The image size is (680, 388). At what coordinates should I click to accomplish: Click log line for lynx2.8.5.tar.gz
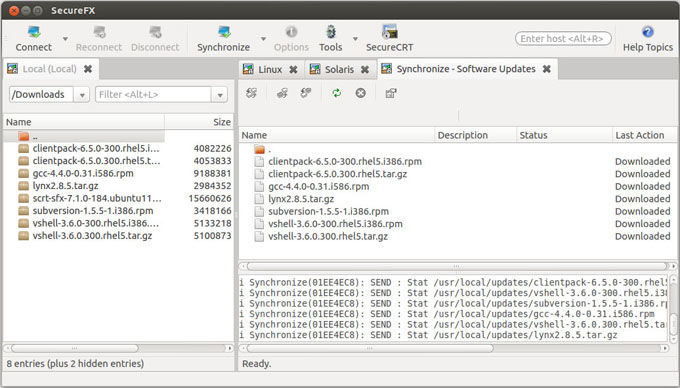[428, 335]
